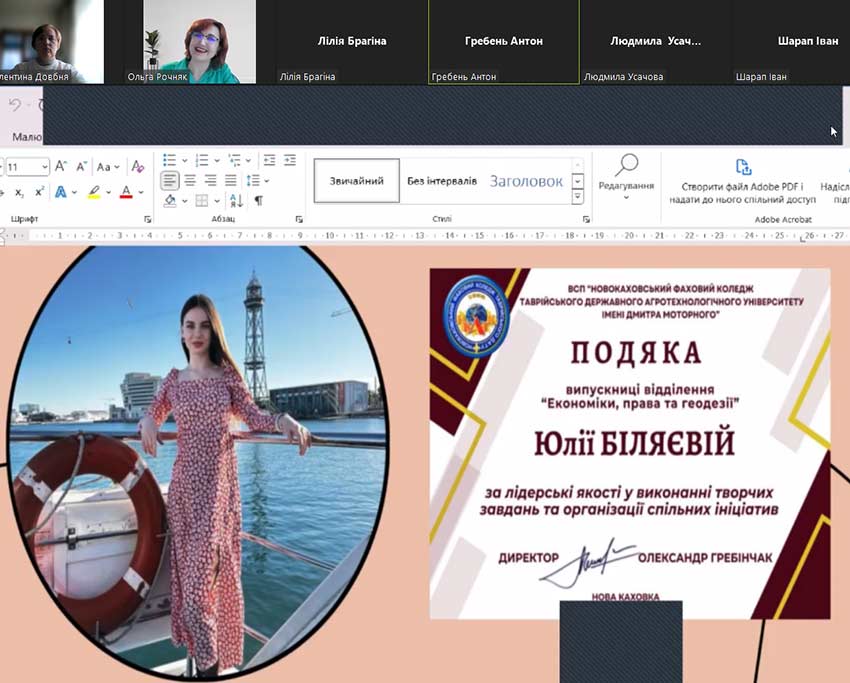Expand the styles gallery list

pyautogui.click(x=577, y=197)
